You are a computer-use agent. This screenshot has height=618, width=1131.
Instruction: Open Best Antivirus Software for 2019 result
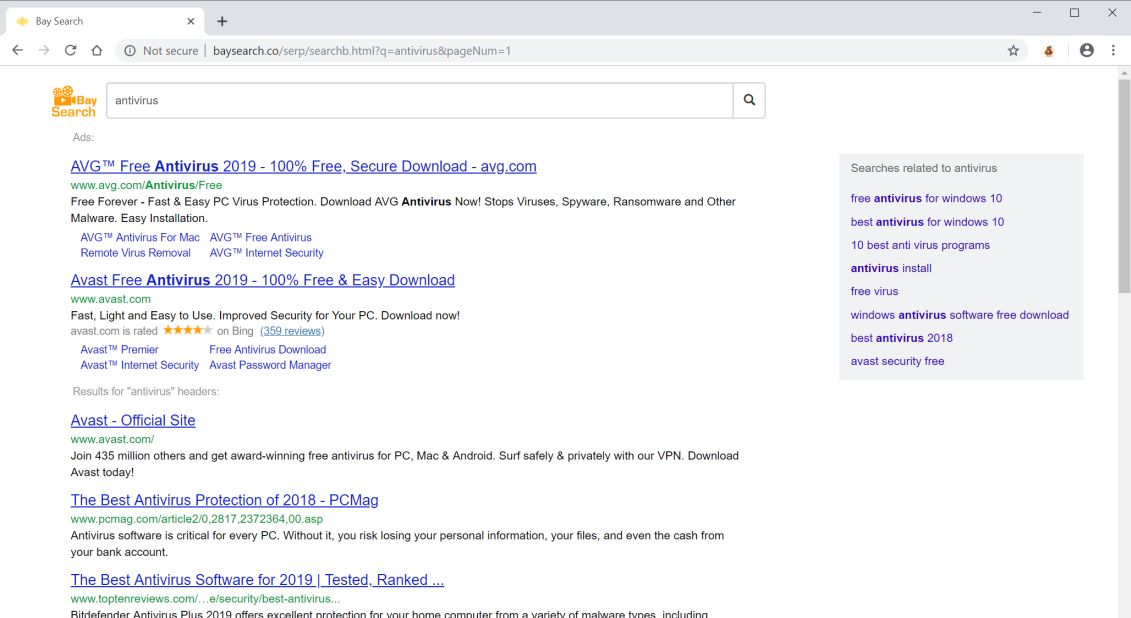point(258,581)
